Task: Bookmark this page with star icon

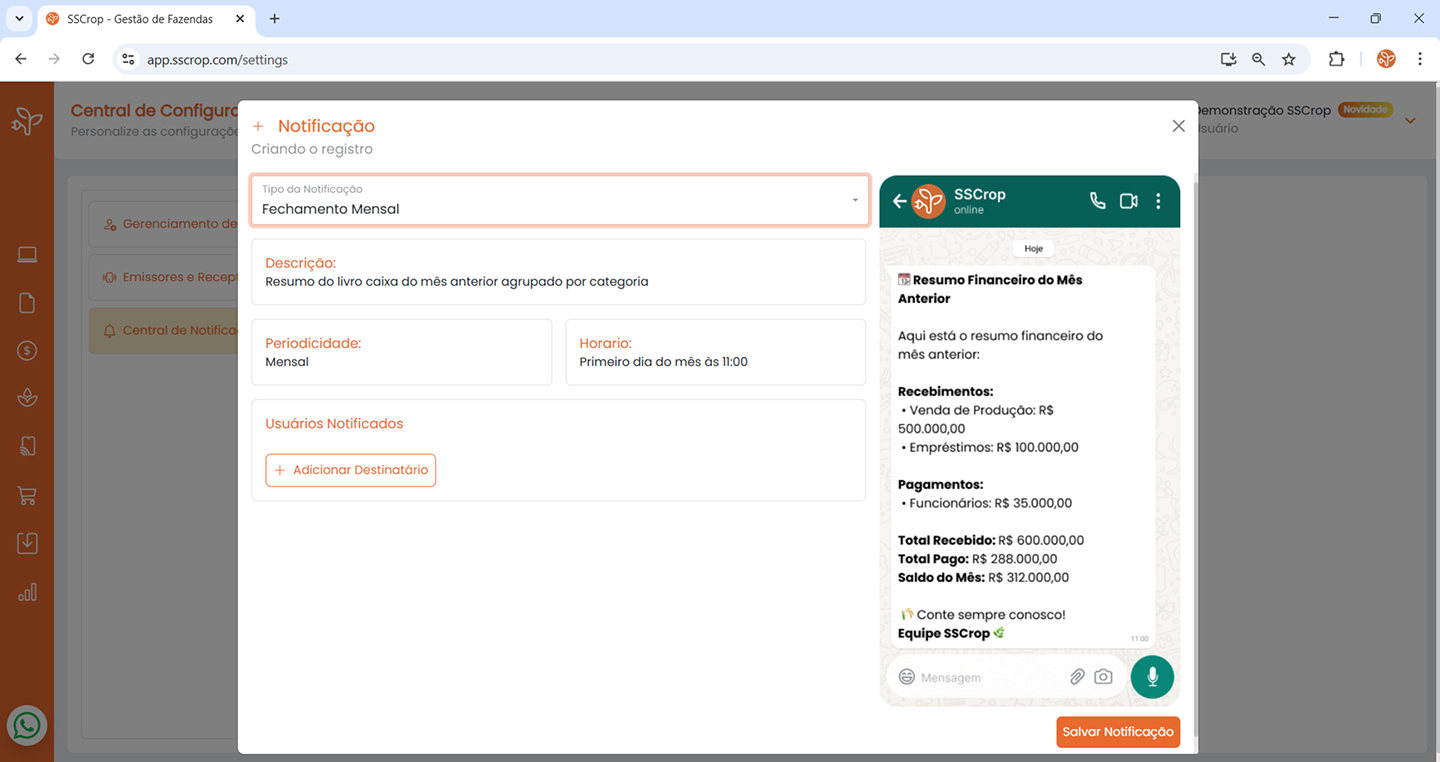Action: pos(1289,59)
